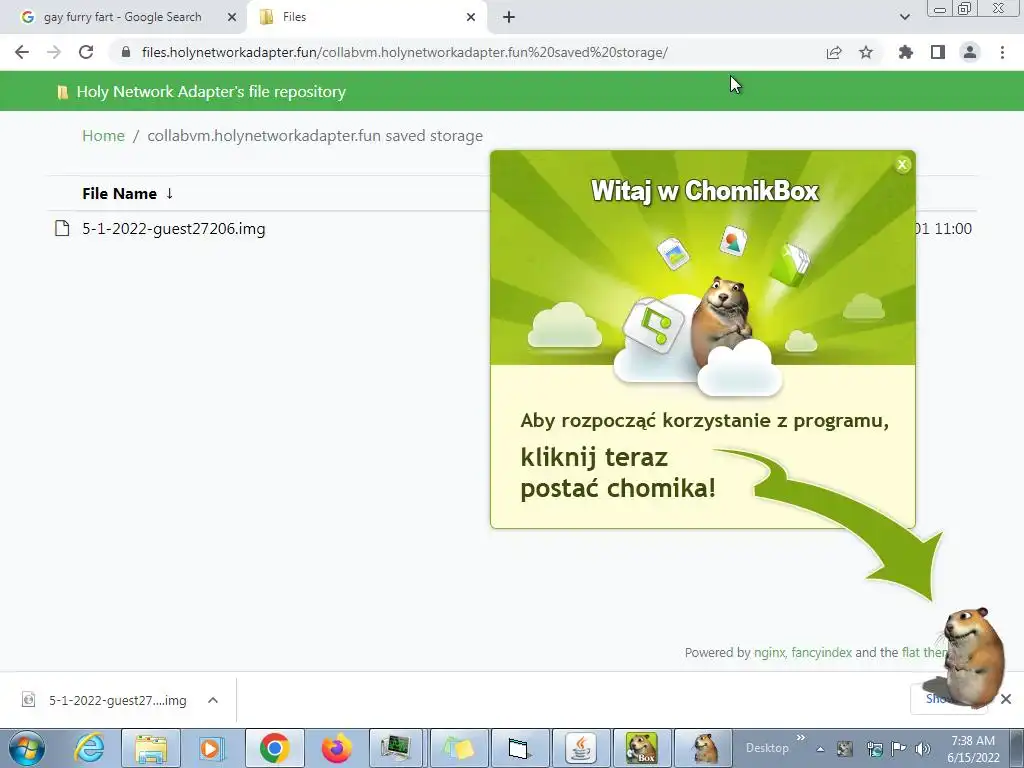Click the network tray icon
The width and height of the screenshot is (1024, 768).
[x=874, y=749]
